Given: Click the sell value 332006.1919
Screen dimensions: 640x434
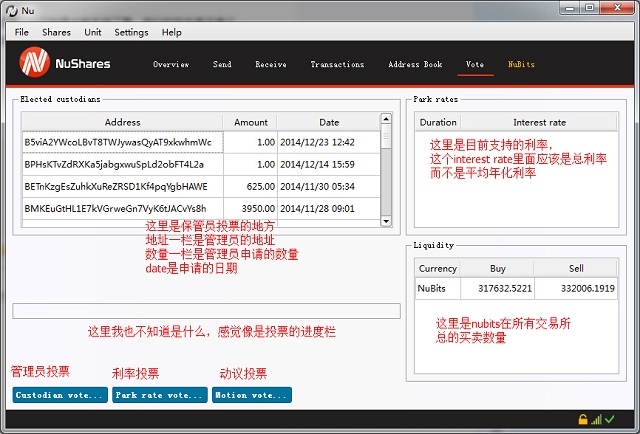Looking at the screenshot, I should [x=576, y=288].
